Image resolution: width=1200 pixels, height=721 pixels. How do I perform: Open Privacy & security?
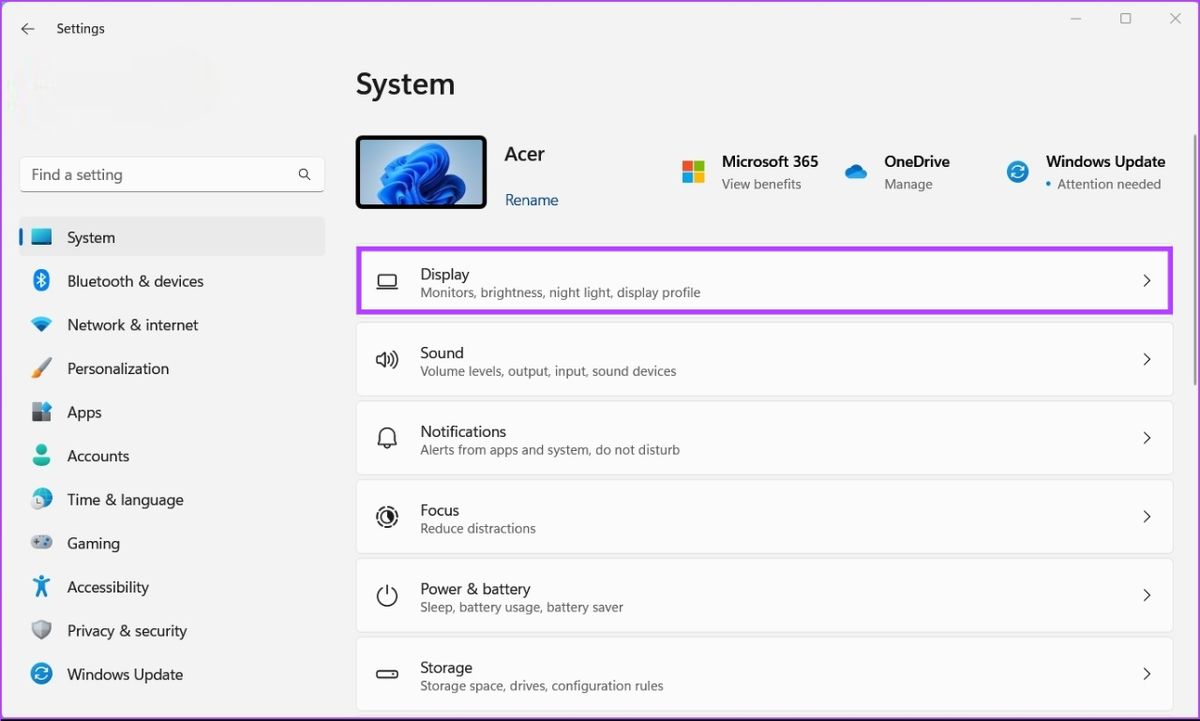172,630
